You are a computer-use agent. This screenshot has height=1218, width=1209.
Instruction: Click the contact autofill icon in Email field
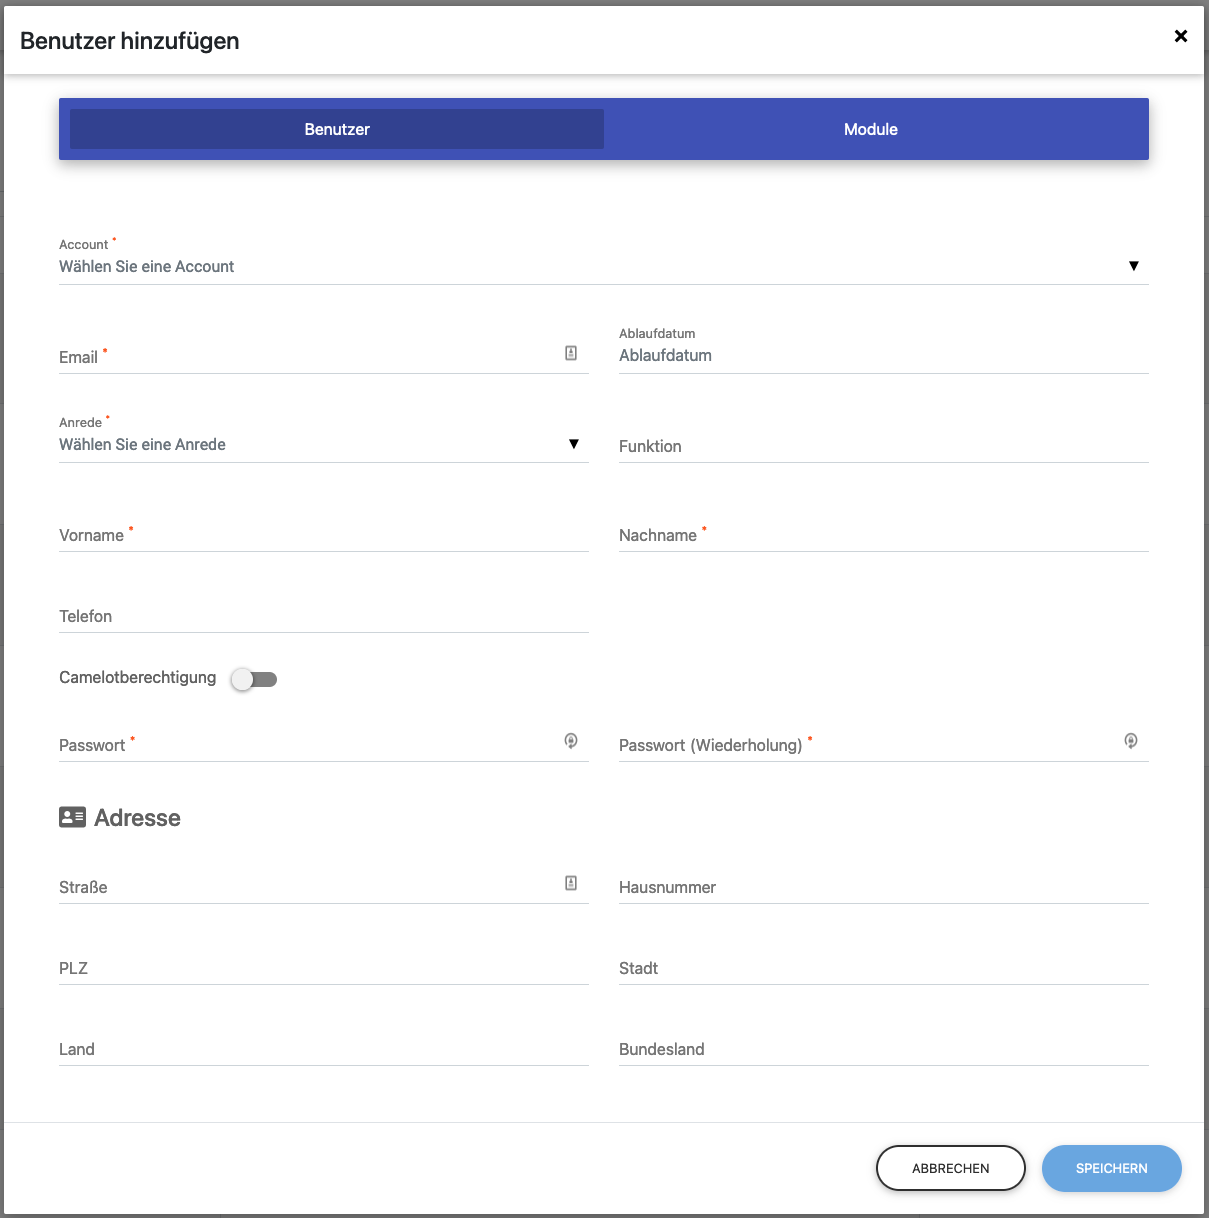pyautogui.click(x=571, y=353)
